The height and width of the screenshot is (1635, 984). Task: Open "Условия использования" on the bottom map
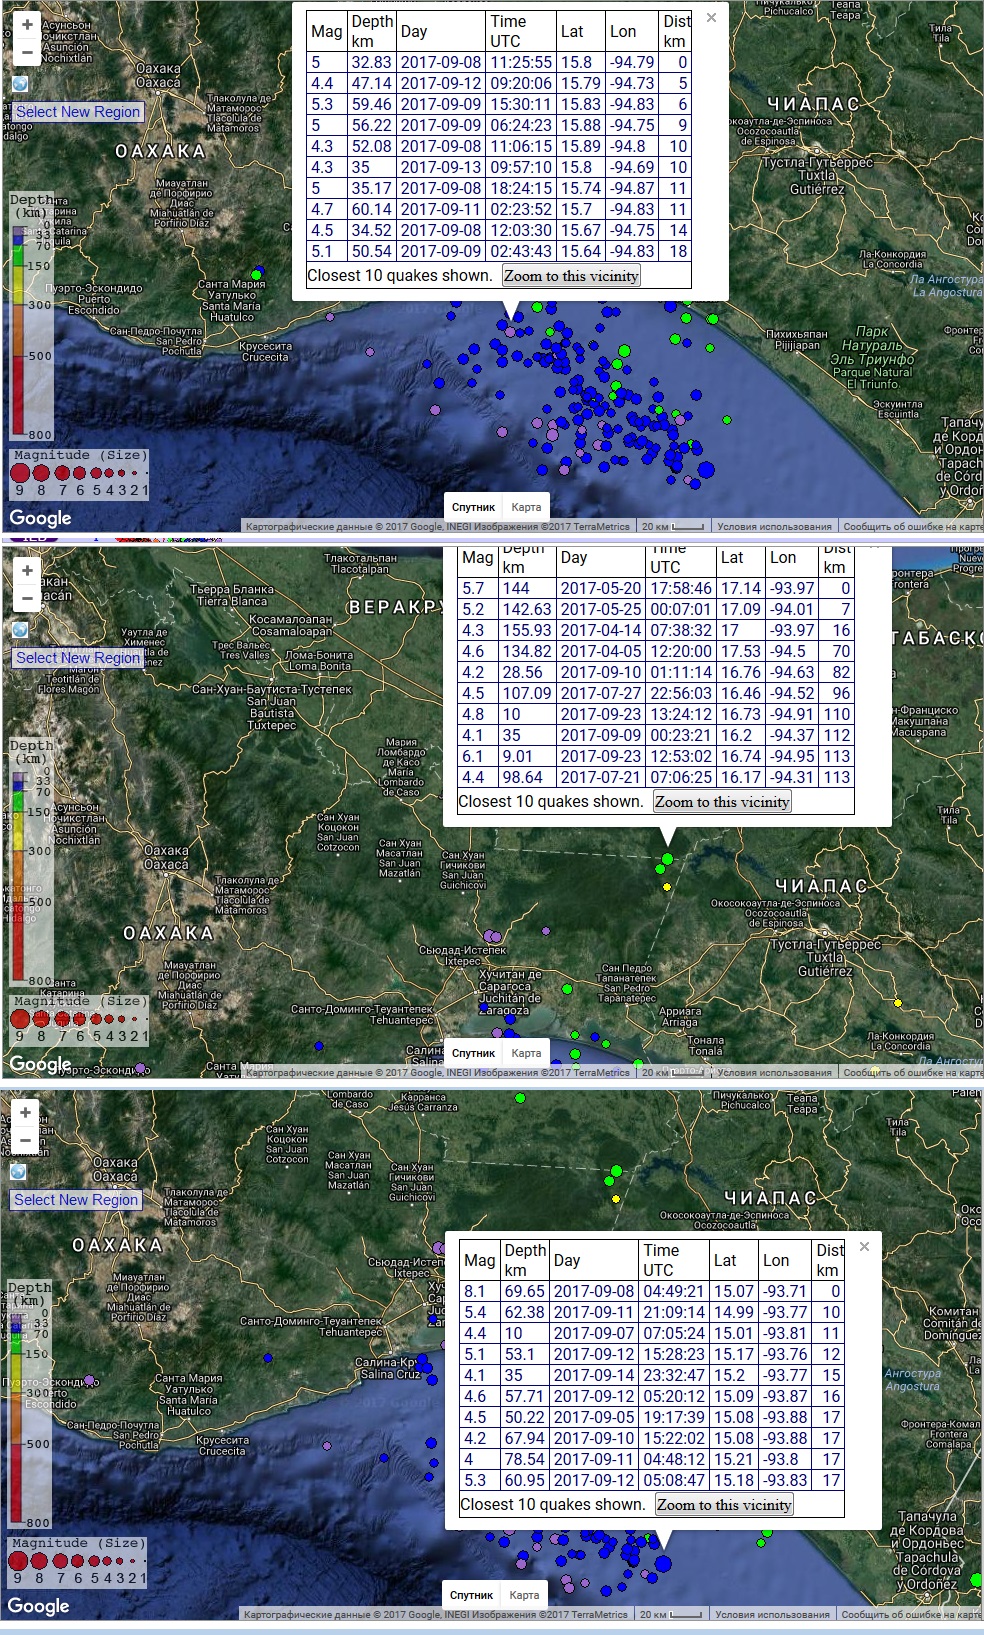point(772,1614)
